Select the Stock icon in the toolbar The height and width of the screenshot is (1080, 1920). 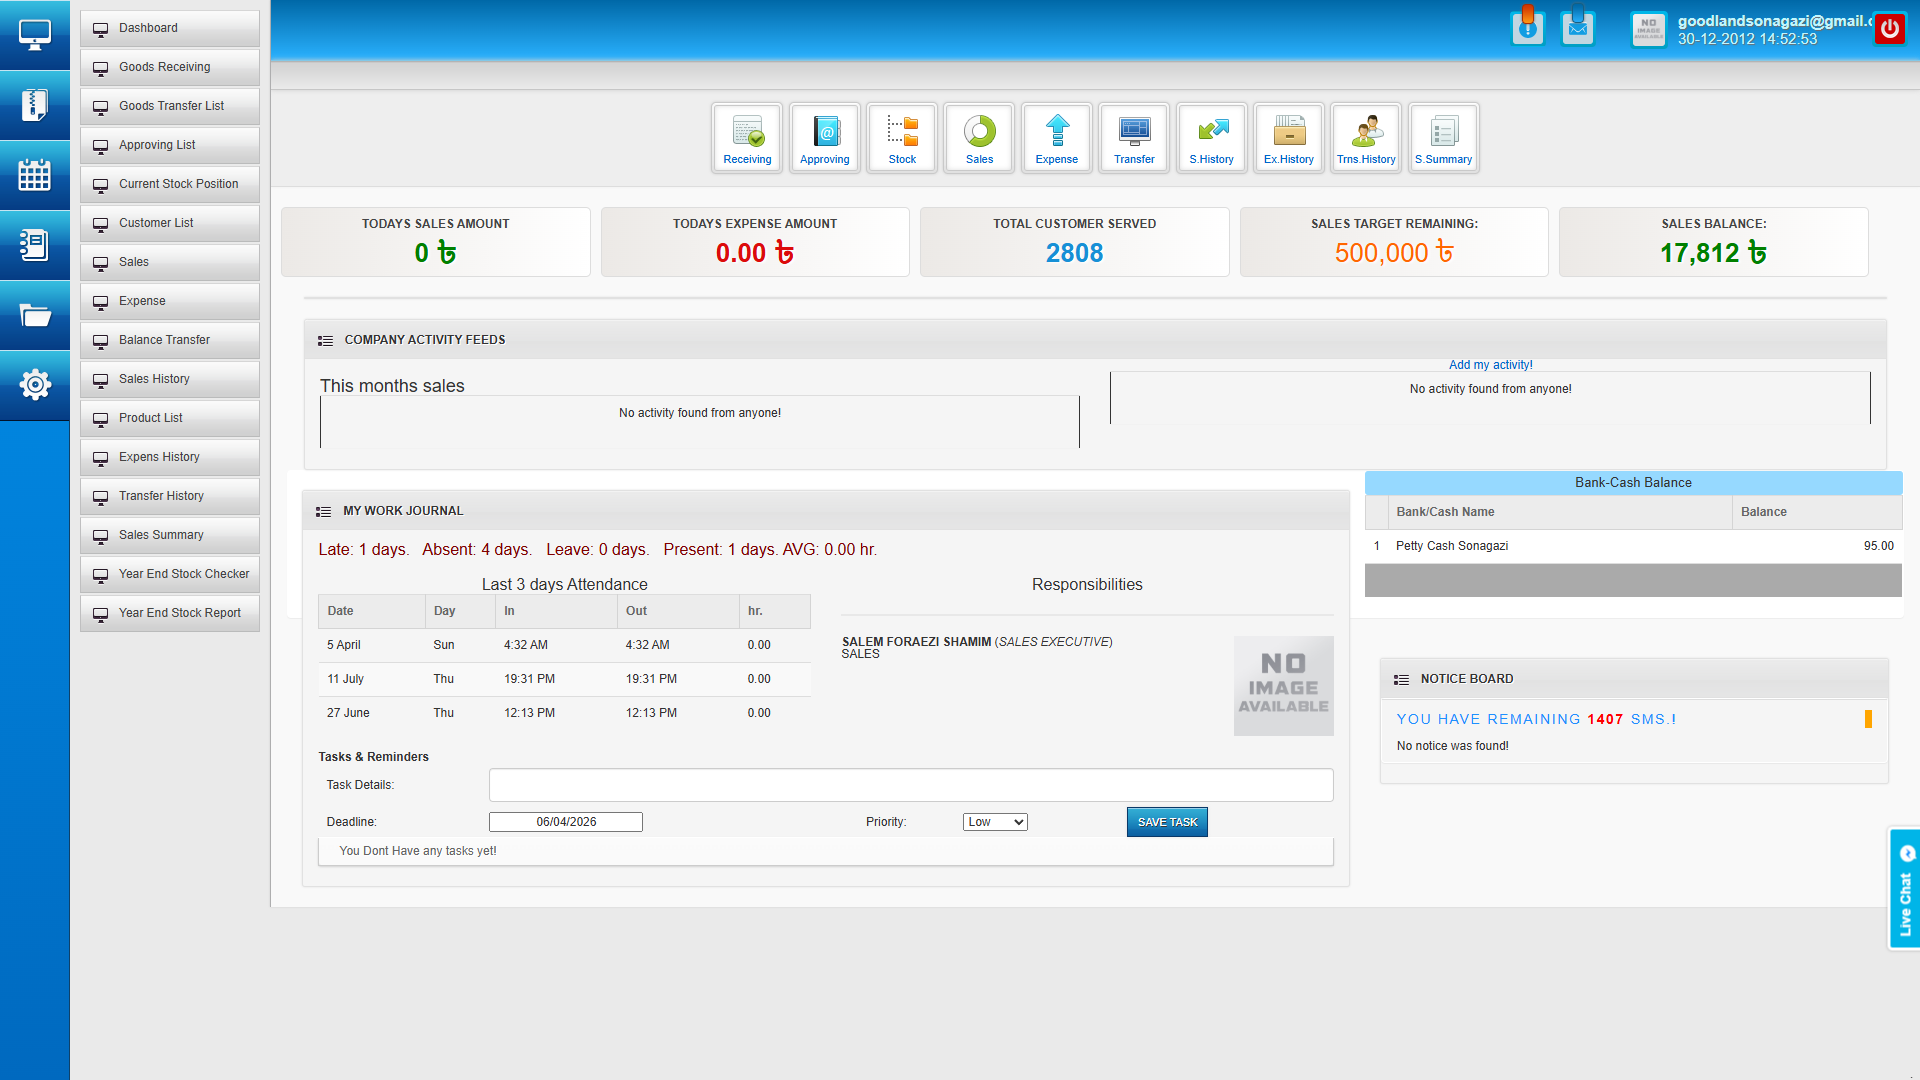click(901, 137)
